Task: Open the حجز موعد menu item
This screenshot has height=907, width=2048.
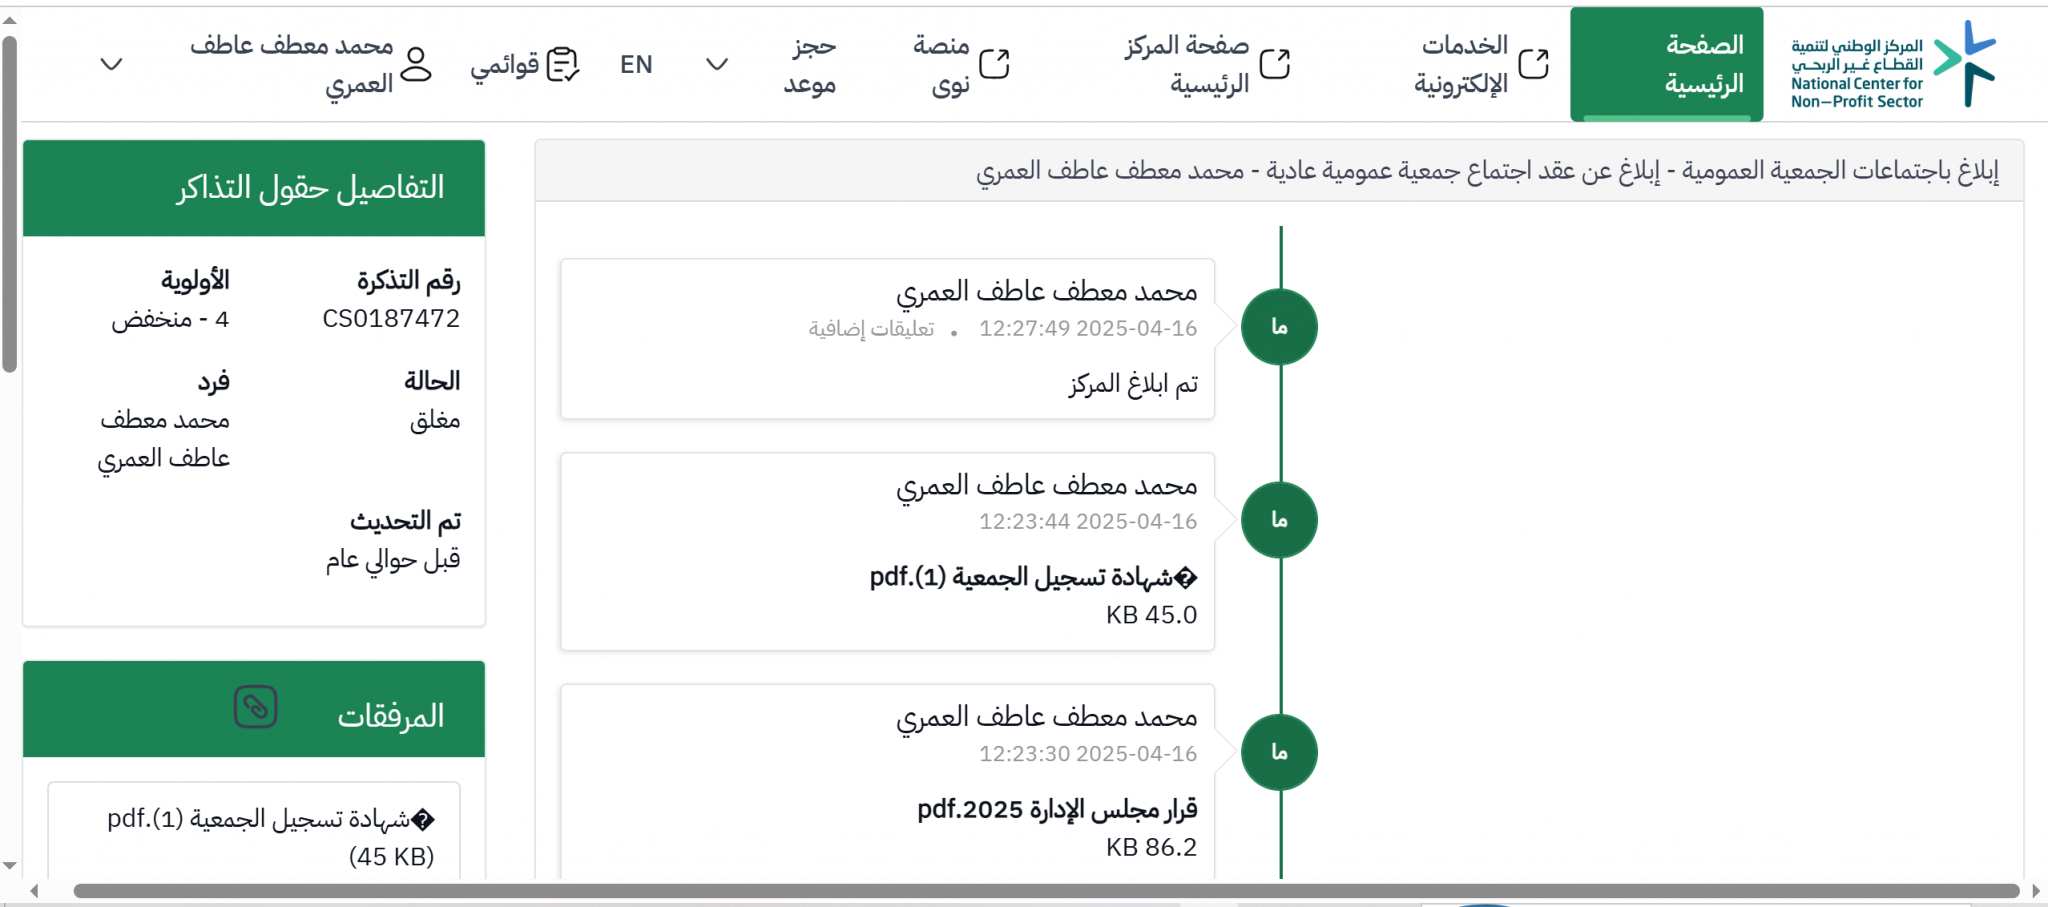Action: pos(810,64)
